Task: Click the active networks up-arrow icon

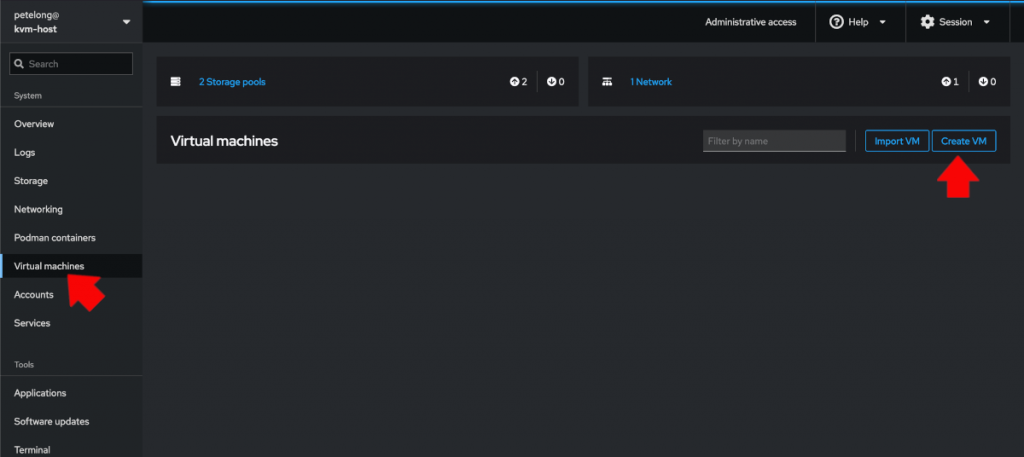Action: tap(945, 82)
